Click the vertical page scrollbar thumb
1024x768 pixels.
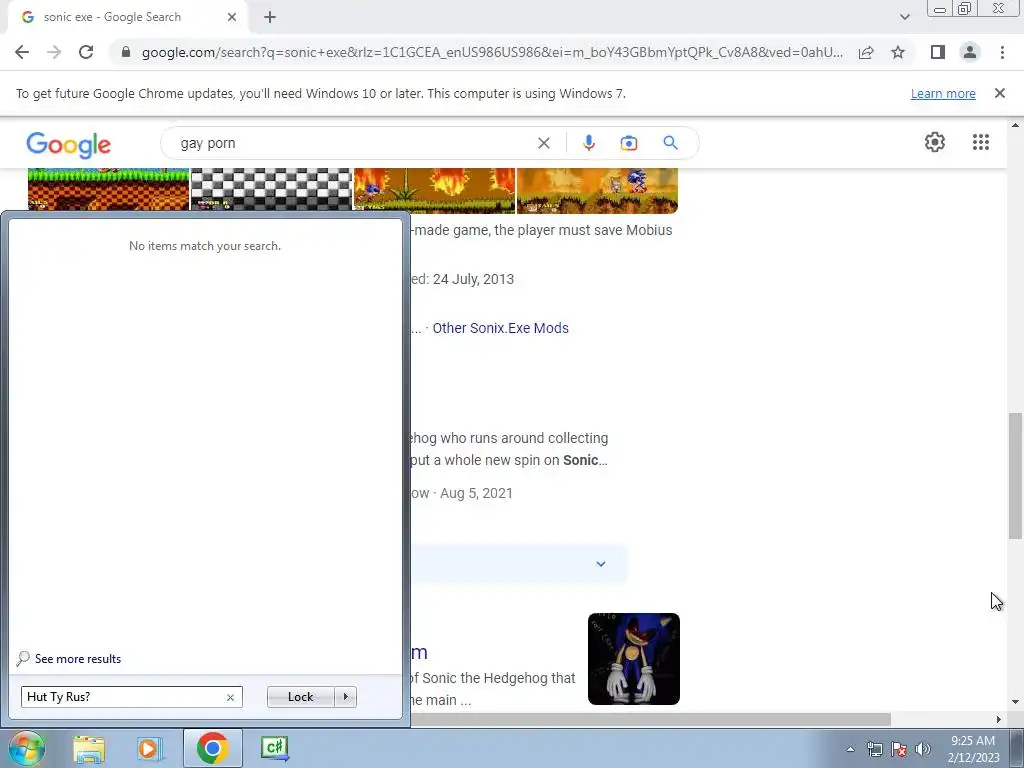pyautogui.click(x=1015, y=475)
